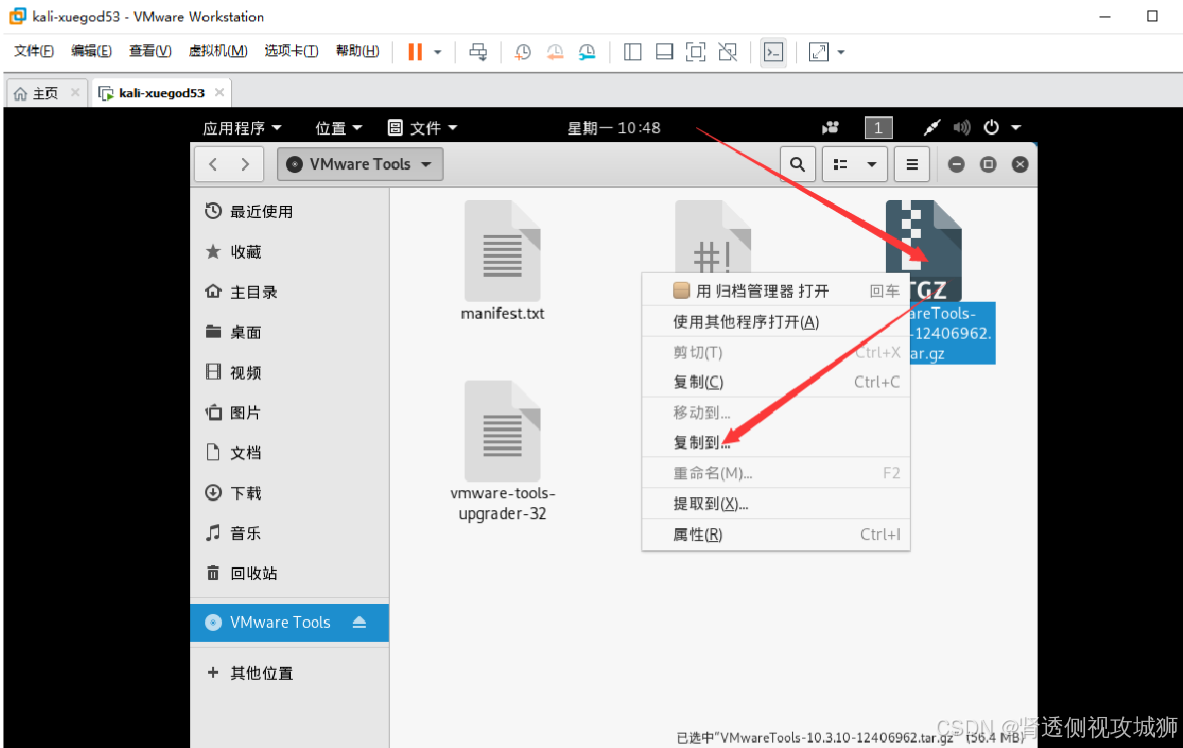The image size is (1183, 748).
Task: Choose 用 归档管理器 打开
Action: point(776,291)
